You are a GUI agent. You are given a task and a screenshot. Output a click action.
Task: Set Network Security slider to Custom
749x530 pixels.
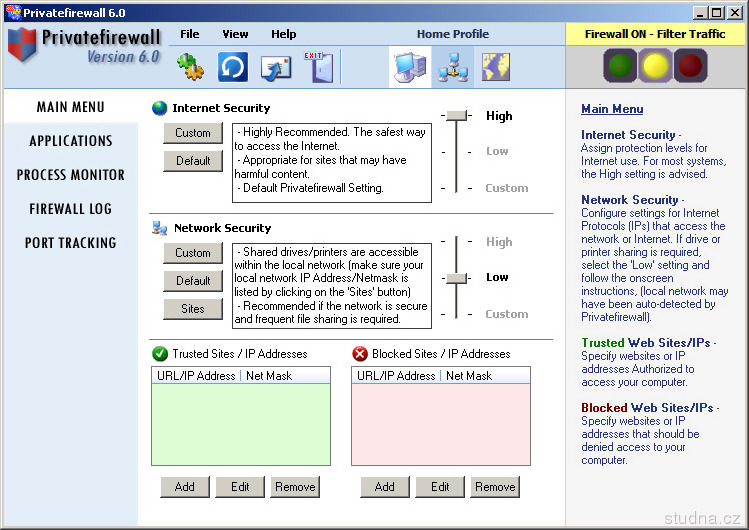tap(507, 314)
